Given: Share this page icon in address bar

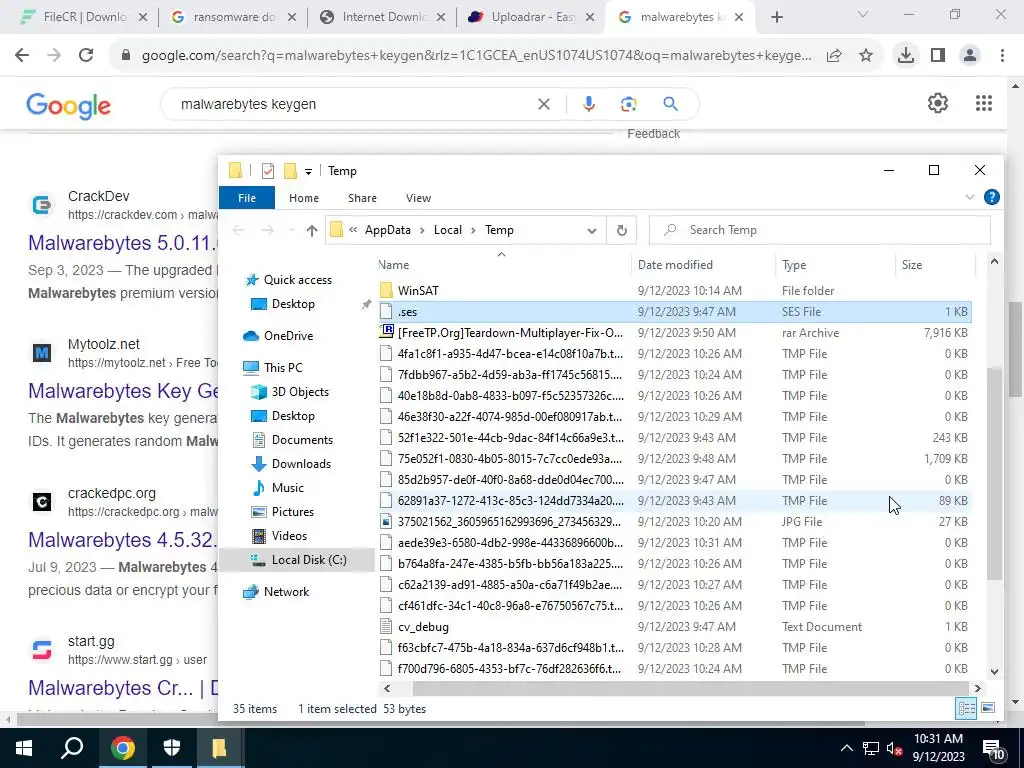Looking at the screenshot, I should (x=834, y=56).
